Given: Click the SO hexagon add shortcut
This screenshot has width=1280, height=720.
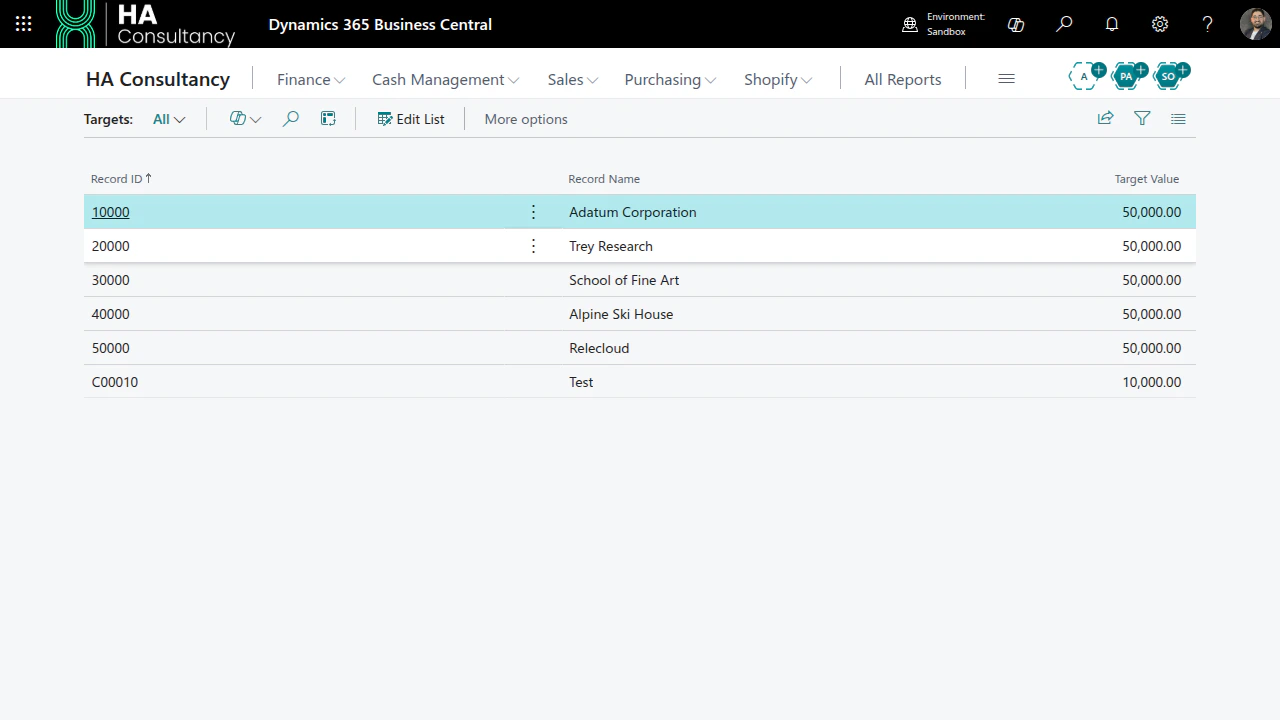Looking at the screenshot, I should point(1170,75).
